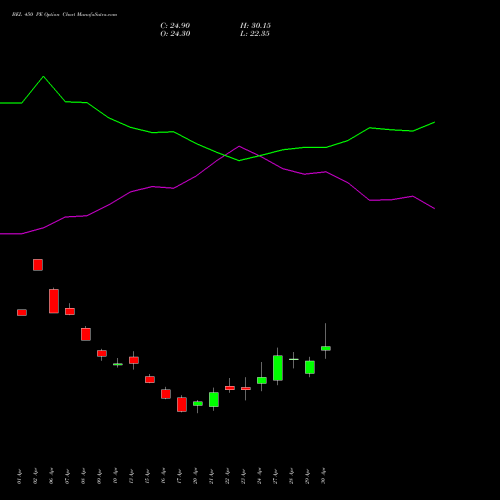The image size is (500, 500).
Task: Click the red candlestick for 17 Apr
Action: [182, 404]
